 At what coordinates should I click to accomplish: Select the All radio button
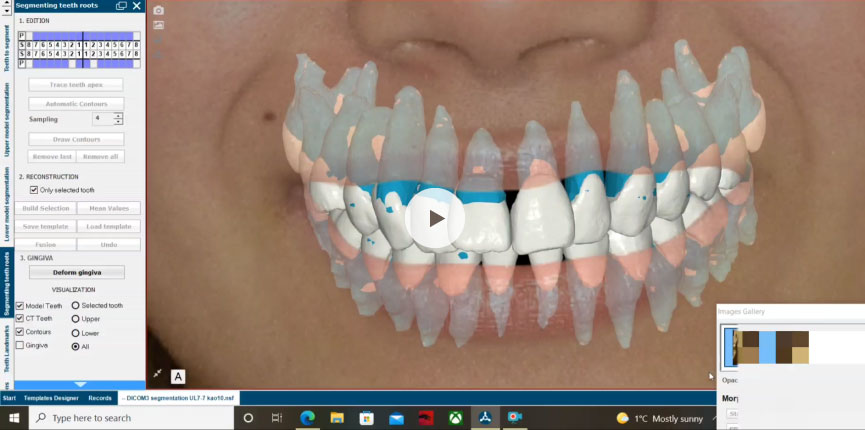[76, 347]
